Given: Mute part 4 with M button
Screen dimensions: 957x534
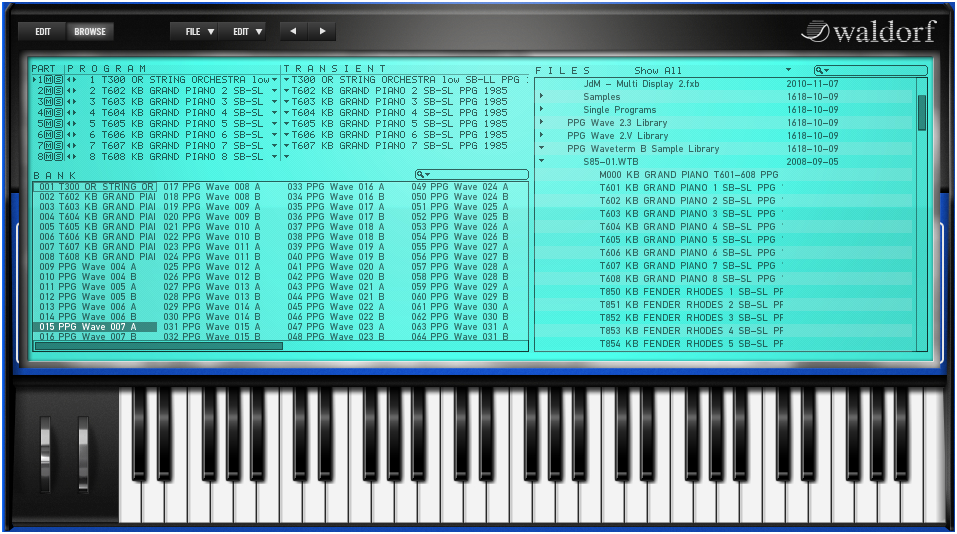Looking at the screenshot, I should 49,113.
